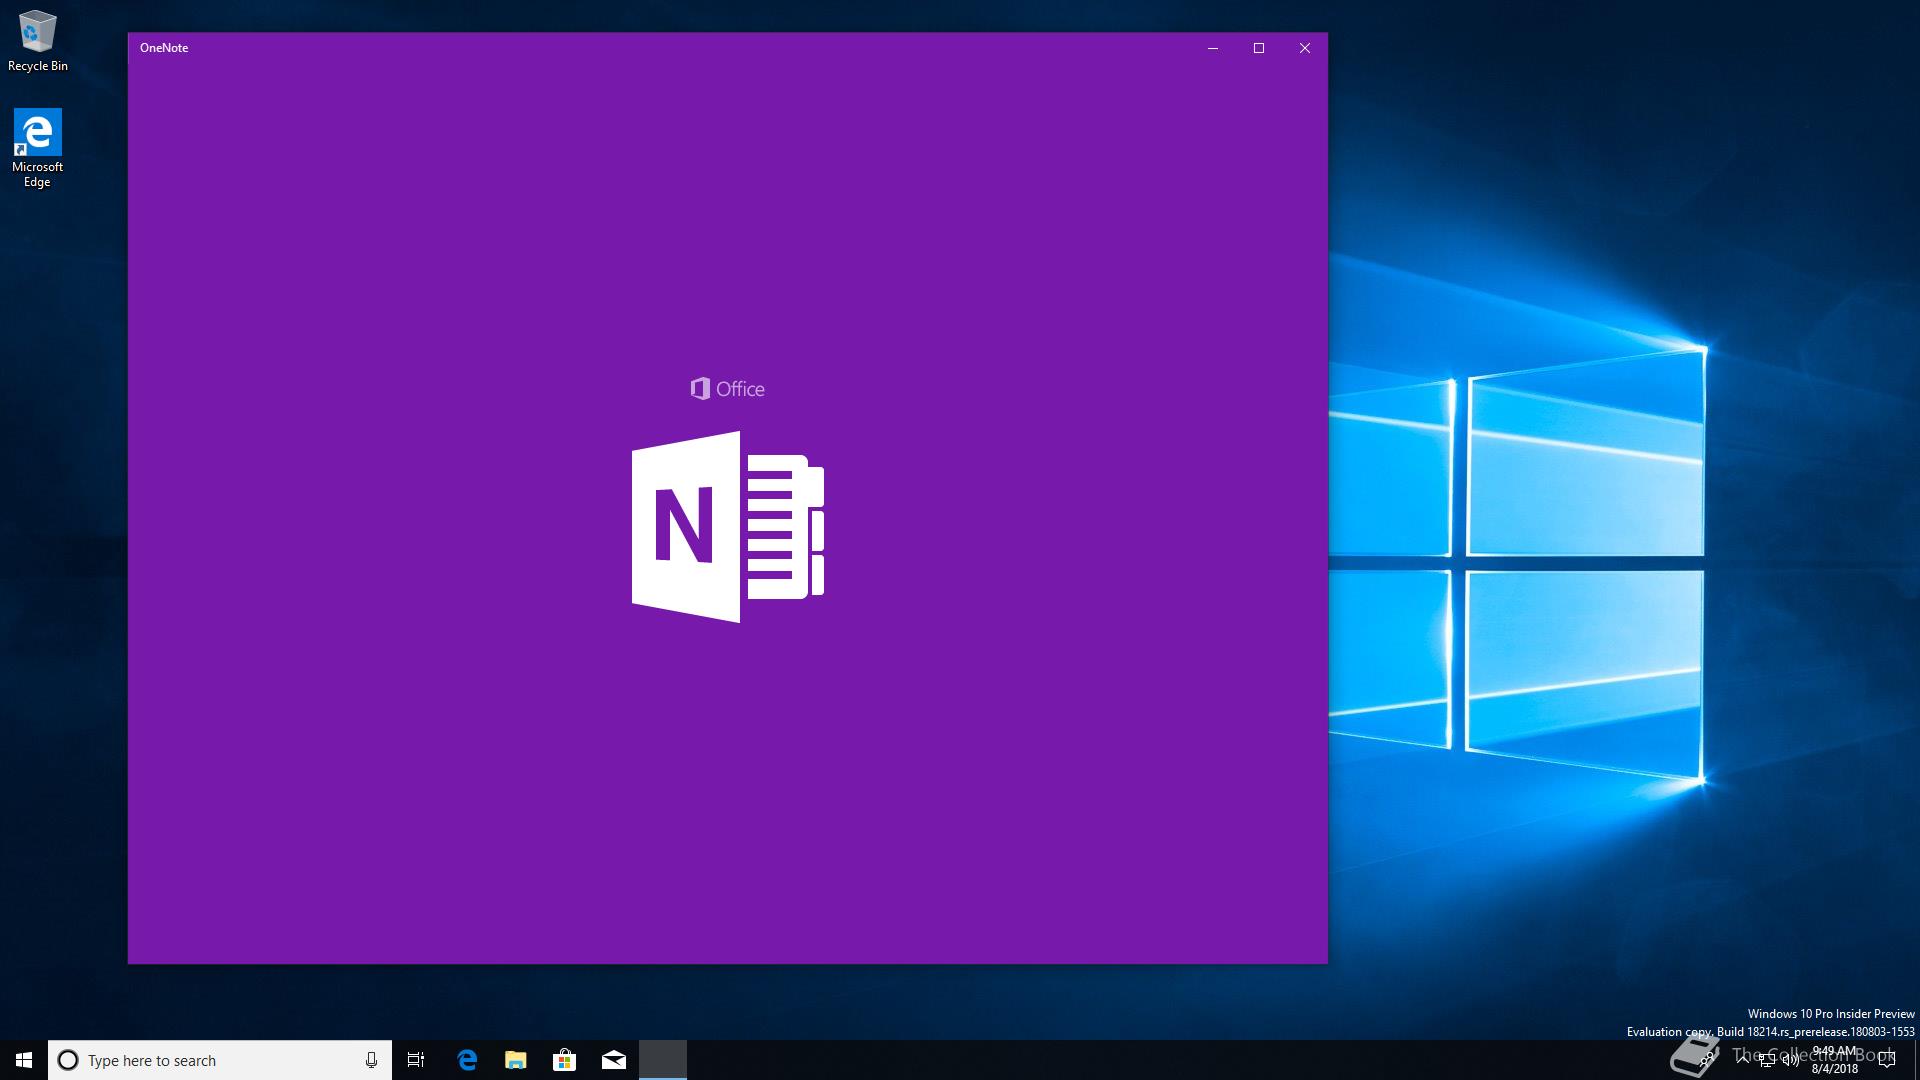This screenshot has width=1920, height=1080.
Task: Open the volume control tray icon
Action: coord(1791,1060)
